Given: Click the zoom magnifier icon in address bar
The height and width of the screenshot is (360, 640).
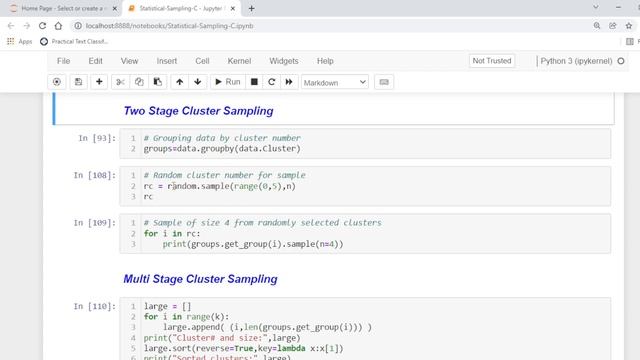Looking at the screenshot, I should tap(597, 26).
